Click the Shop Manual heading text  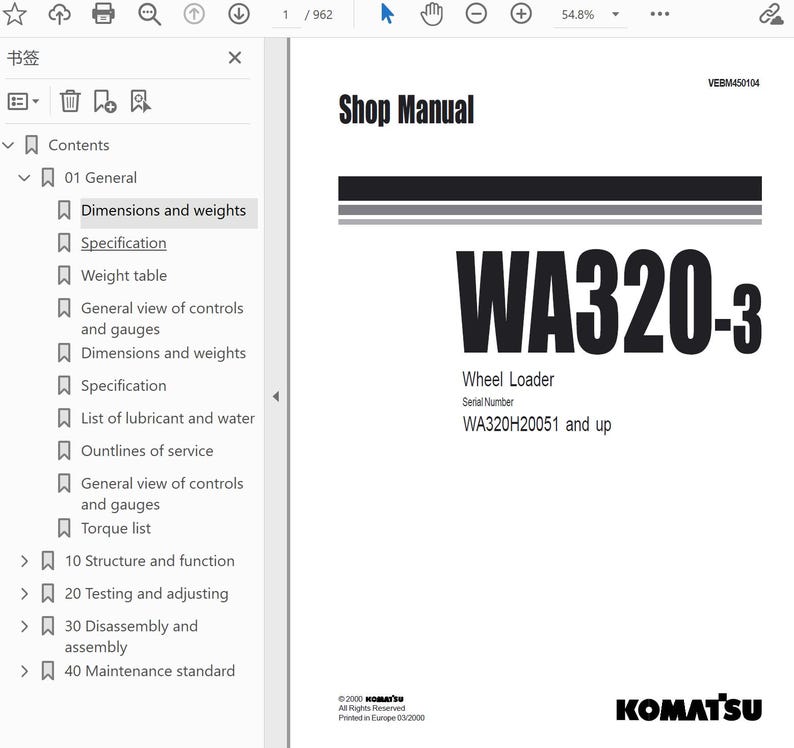tap(406, 109)
